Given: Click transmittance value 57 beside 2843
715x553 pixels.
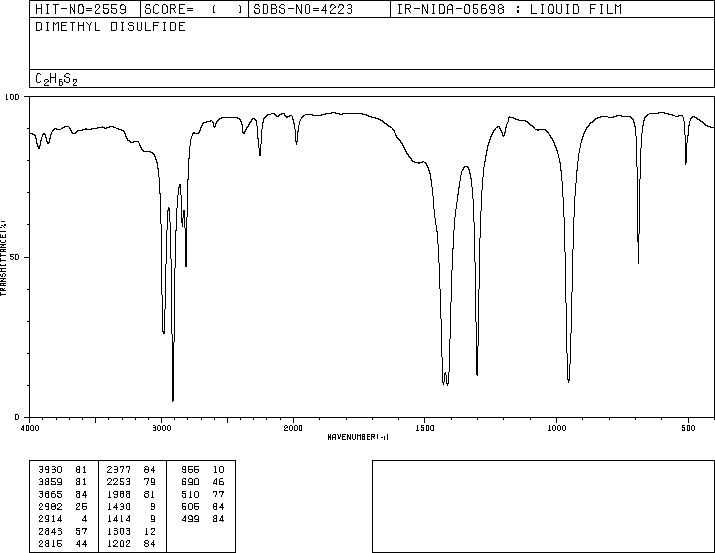Looking at the screenshot, I should (x=81, y=531).
